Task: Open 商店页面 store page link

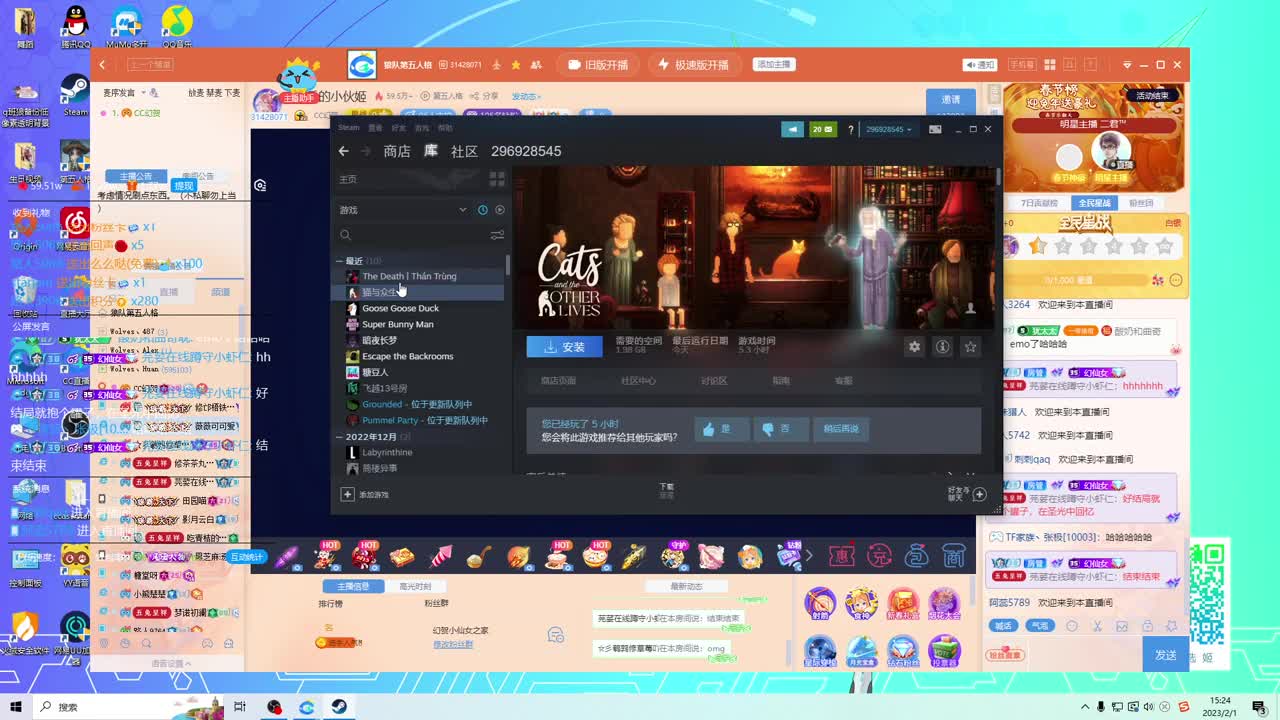Action: click(x=558, y=381)
